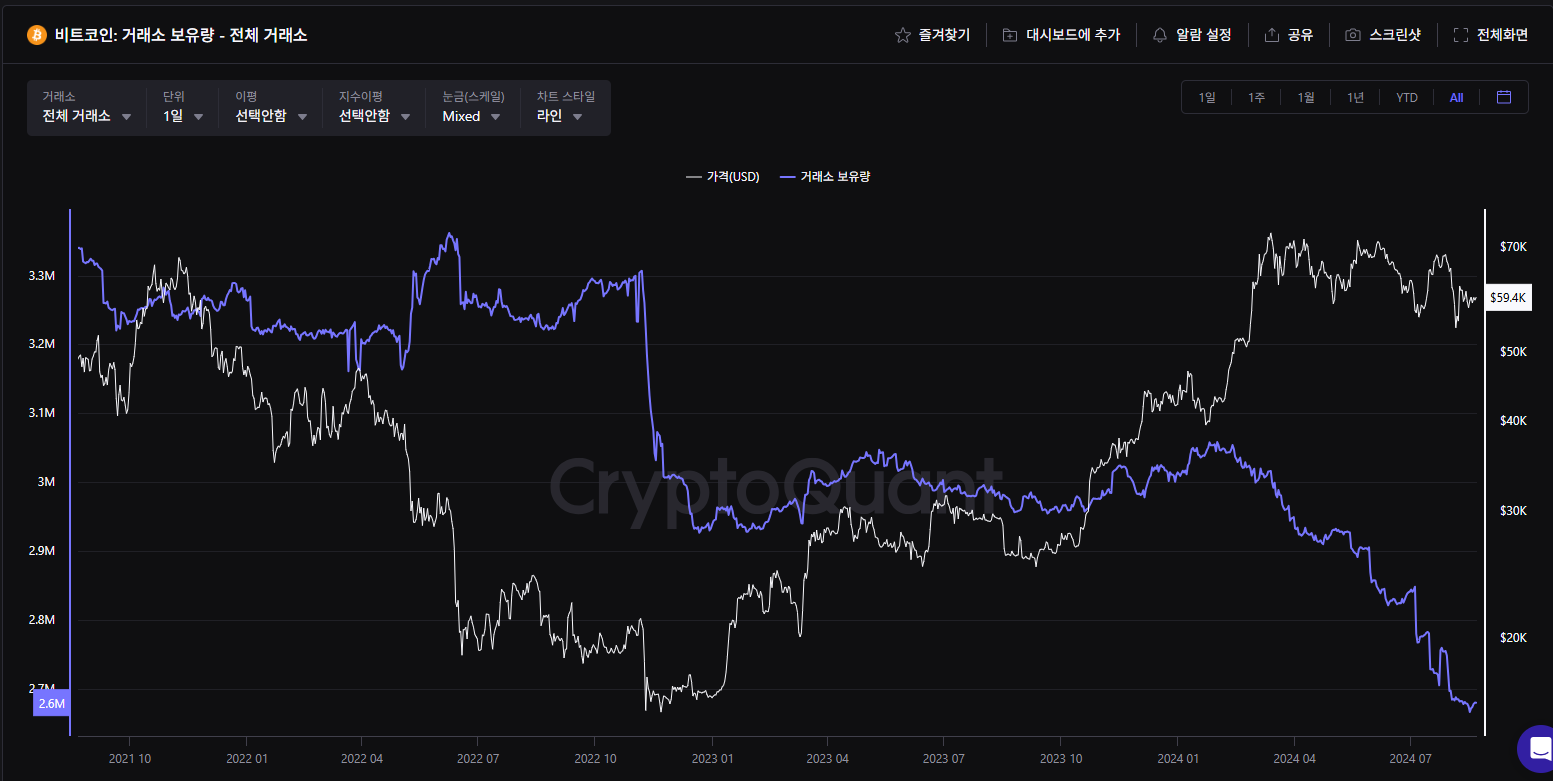
Task: Click the 3.2M left axis label
Action: (42, 344)
